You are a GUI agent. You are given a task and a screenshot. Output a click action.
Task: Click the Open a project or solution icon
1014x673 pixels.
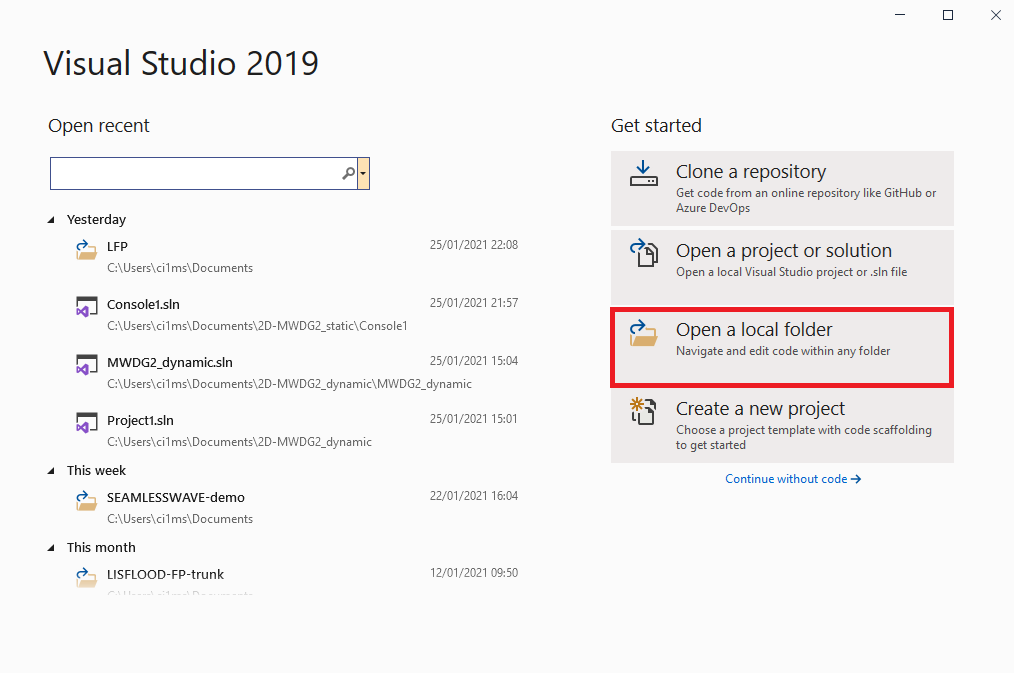(643, 253)
